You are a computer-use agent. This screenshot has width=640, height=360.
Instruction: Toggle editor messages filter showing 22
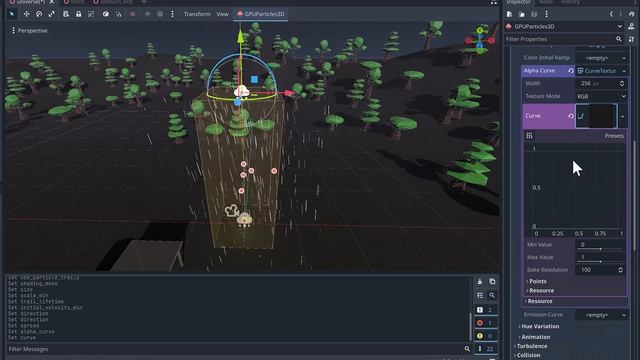tap(485, 349)
